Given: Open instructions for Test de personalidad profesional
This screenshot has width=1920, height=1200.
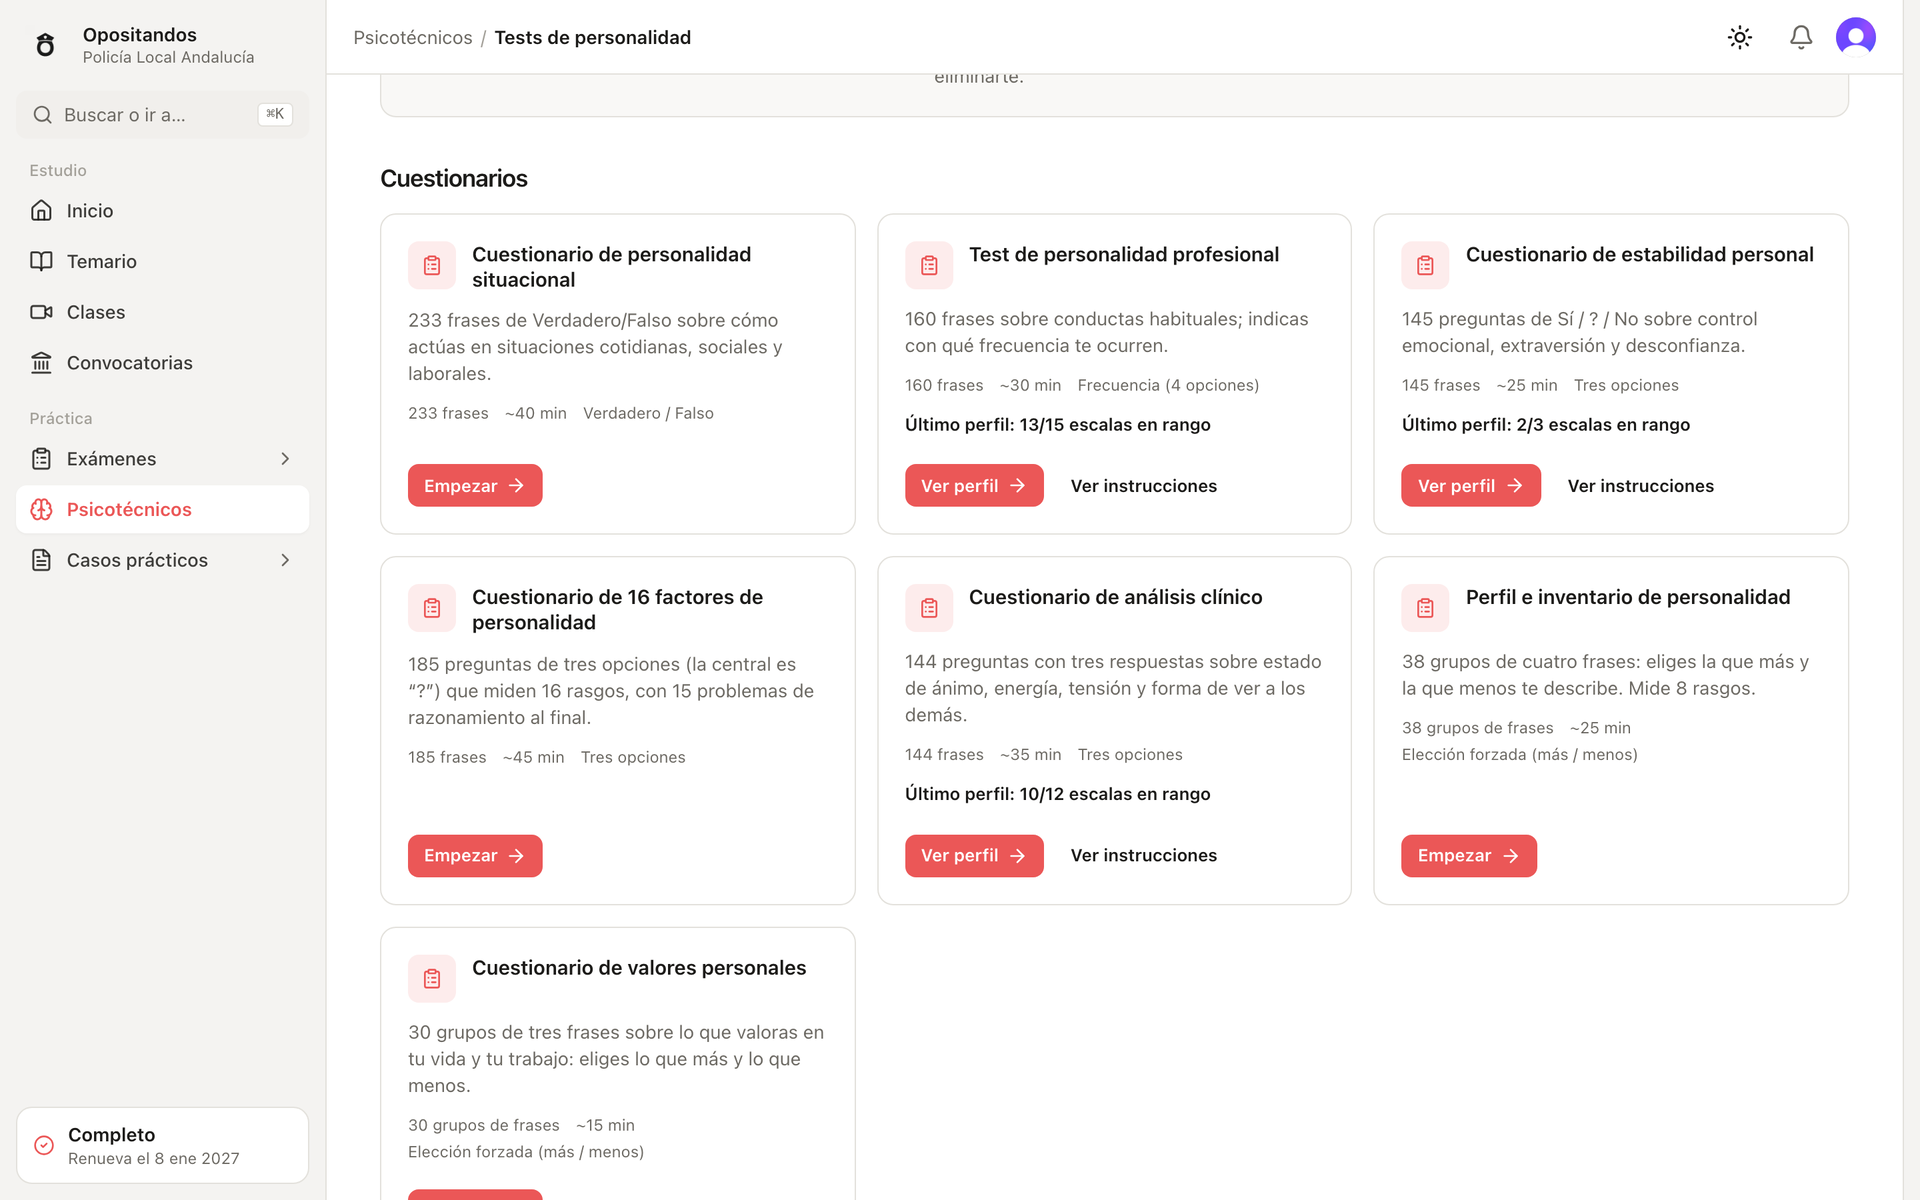Looking at the screenshot, I should [1143, 486].
